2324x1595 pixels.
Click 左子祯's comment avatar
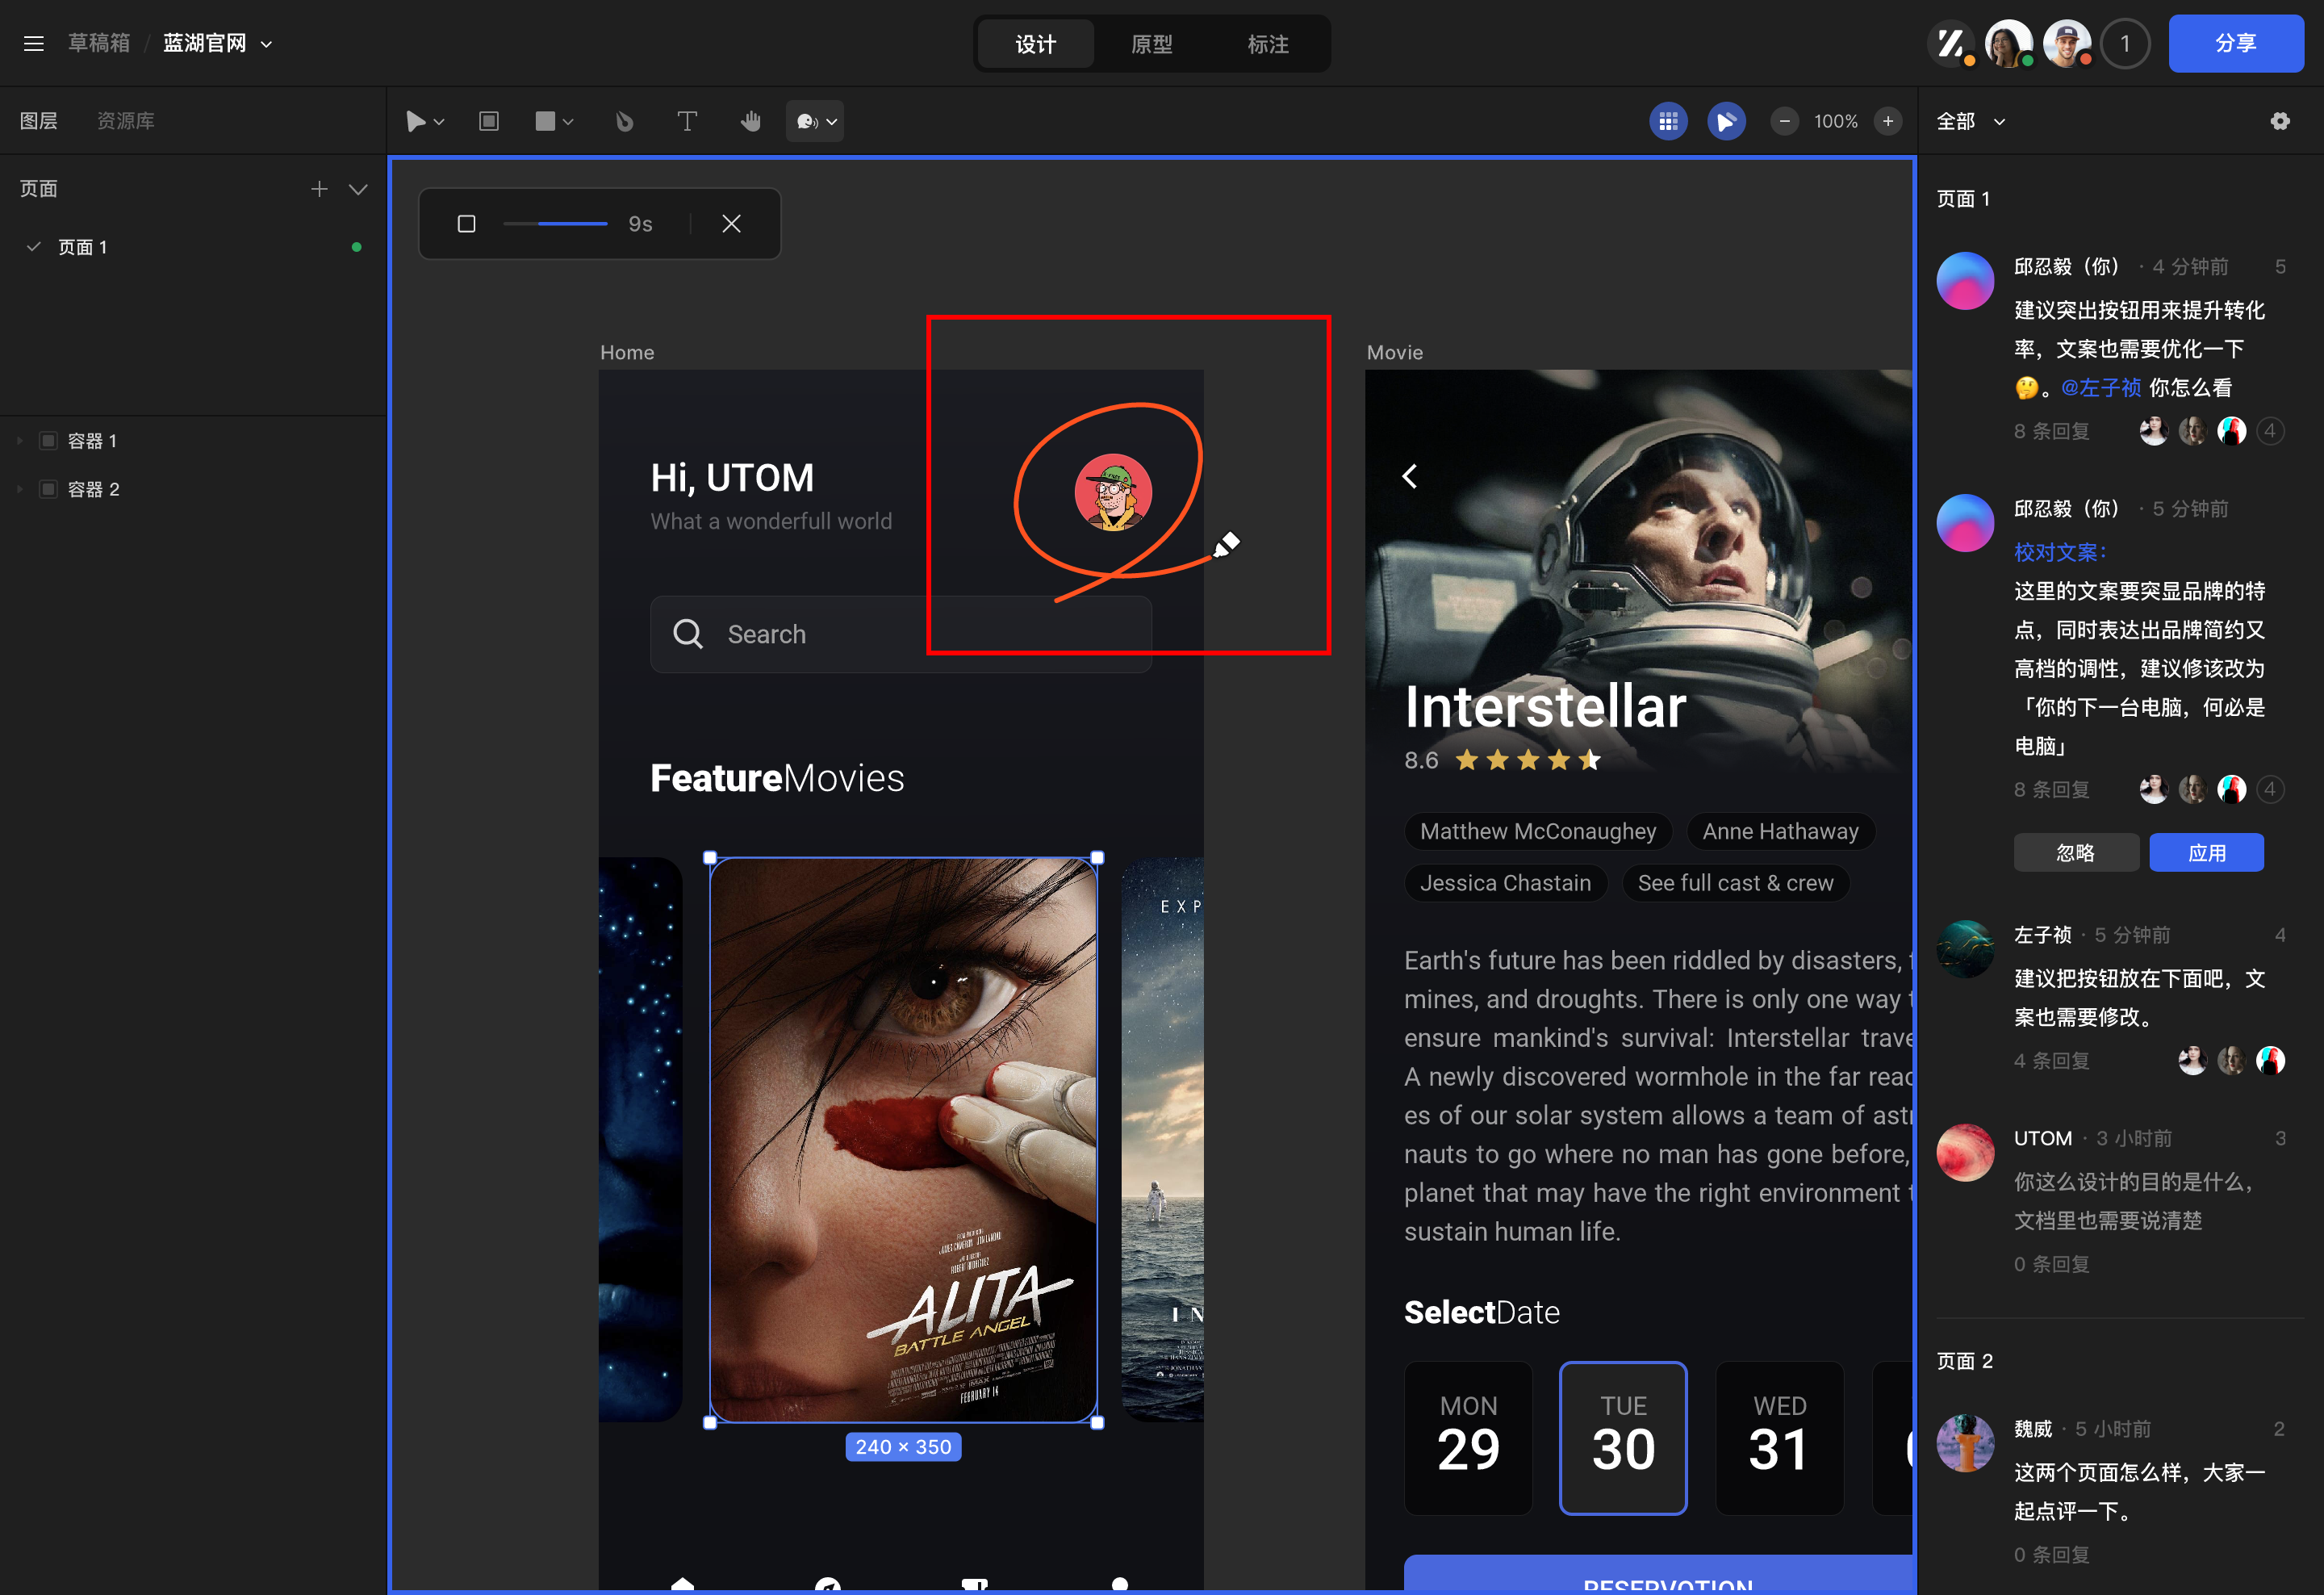[x=1965, y=949]
